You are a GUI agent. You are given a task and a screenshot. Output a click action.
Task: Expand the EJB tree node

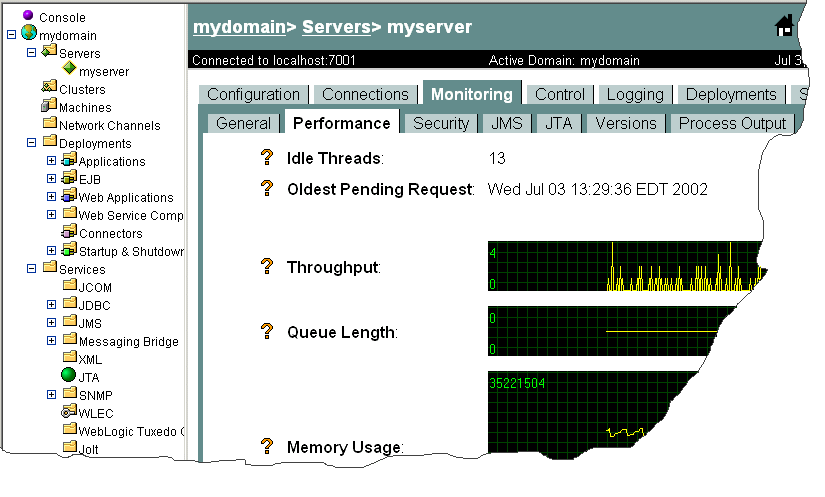(x=51, y=178)
